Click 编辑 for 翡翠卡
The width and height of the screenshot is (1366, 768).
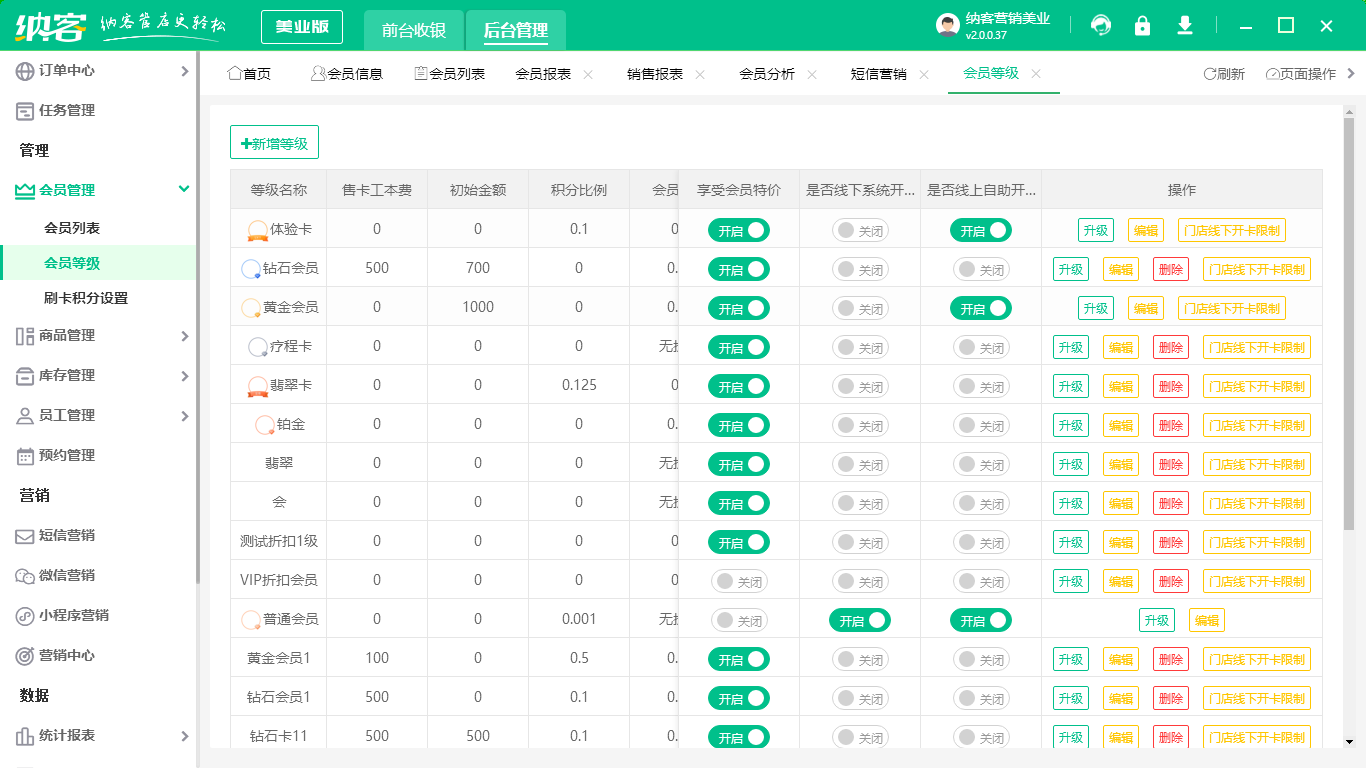coord(1121,386)
